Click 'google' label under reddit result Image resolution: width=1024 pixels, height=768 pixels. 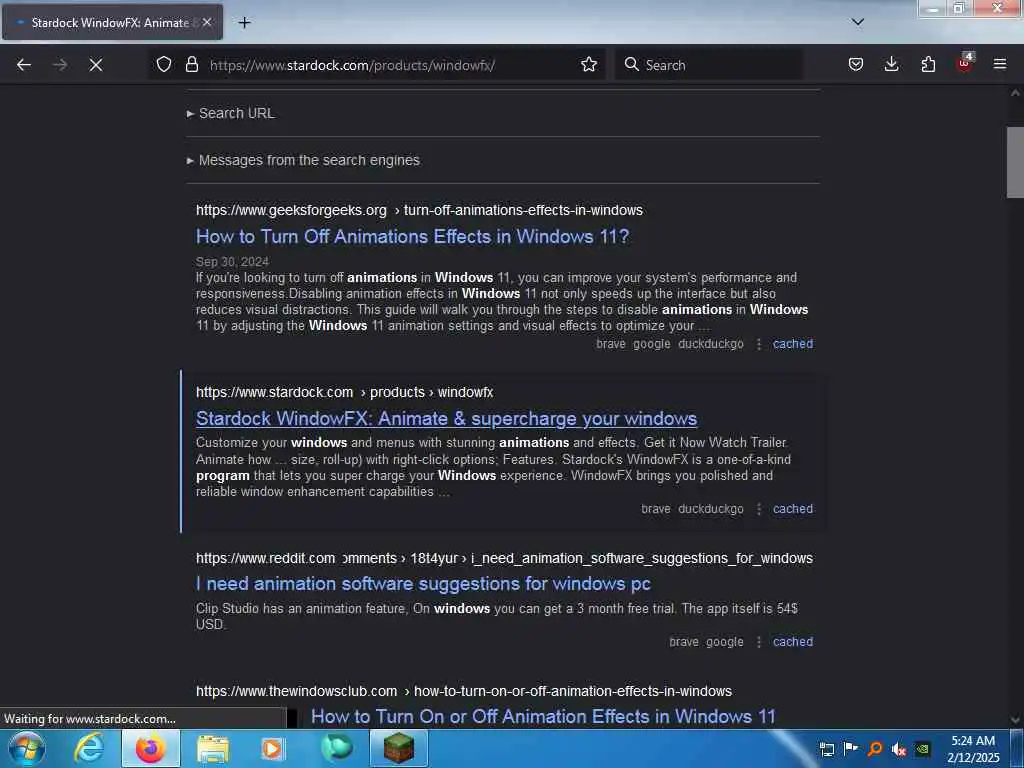724,642
